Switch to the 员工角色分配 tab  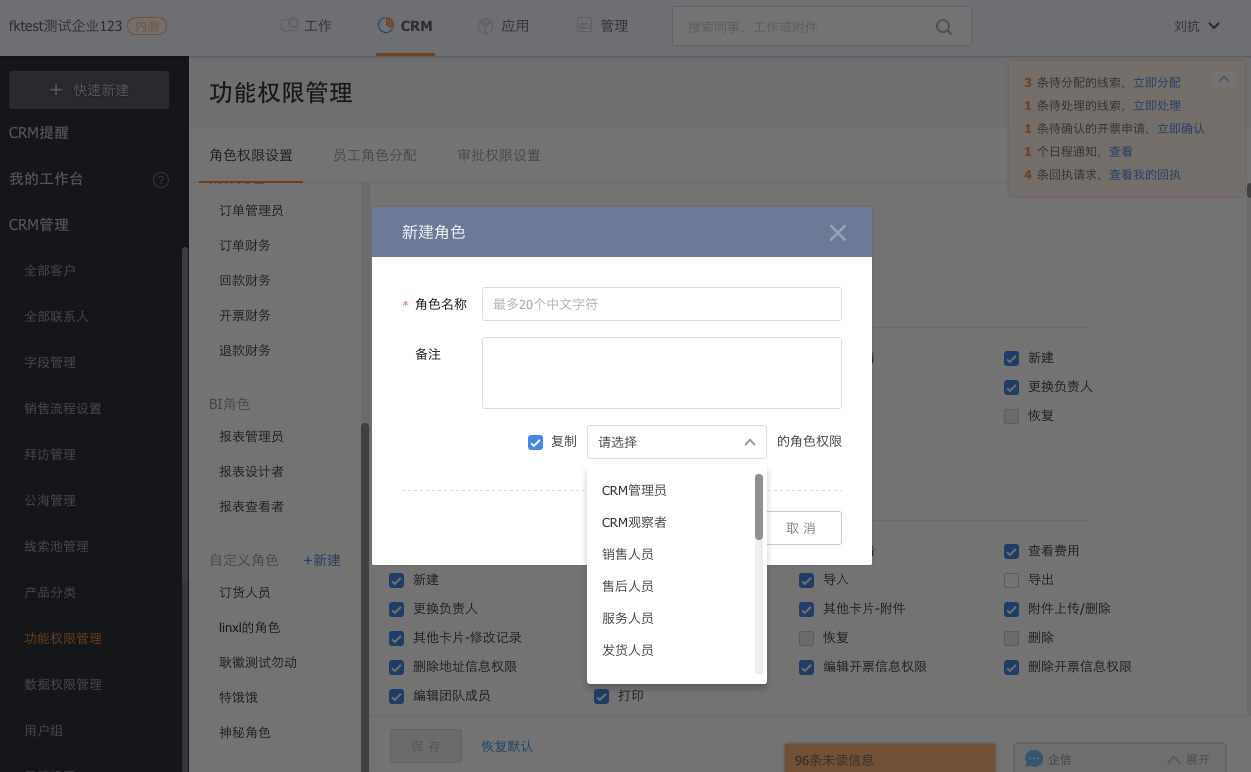pos(374,155)
